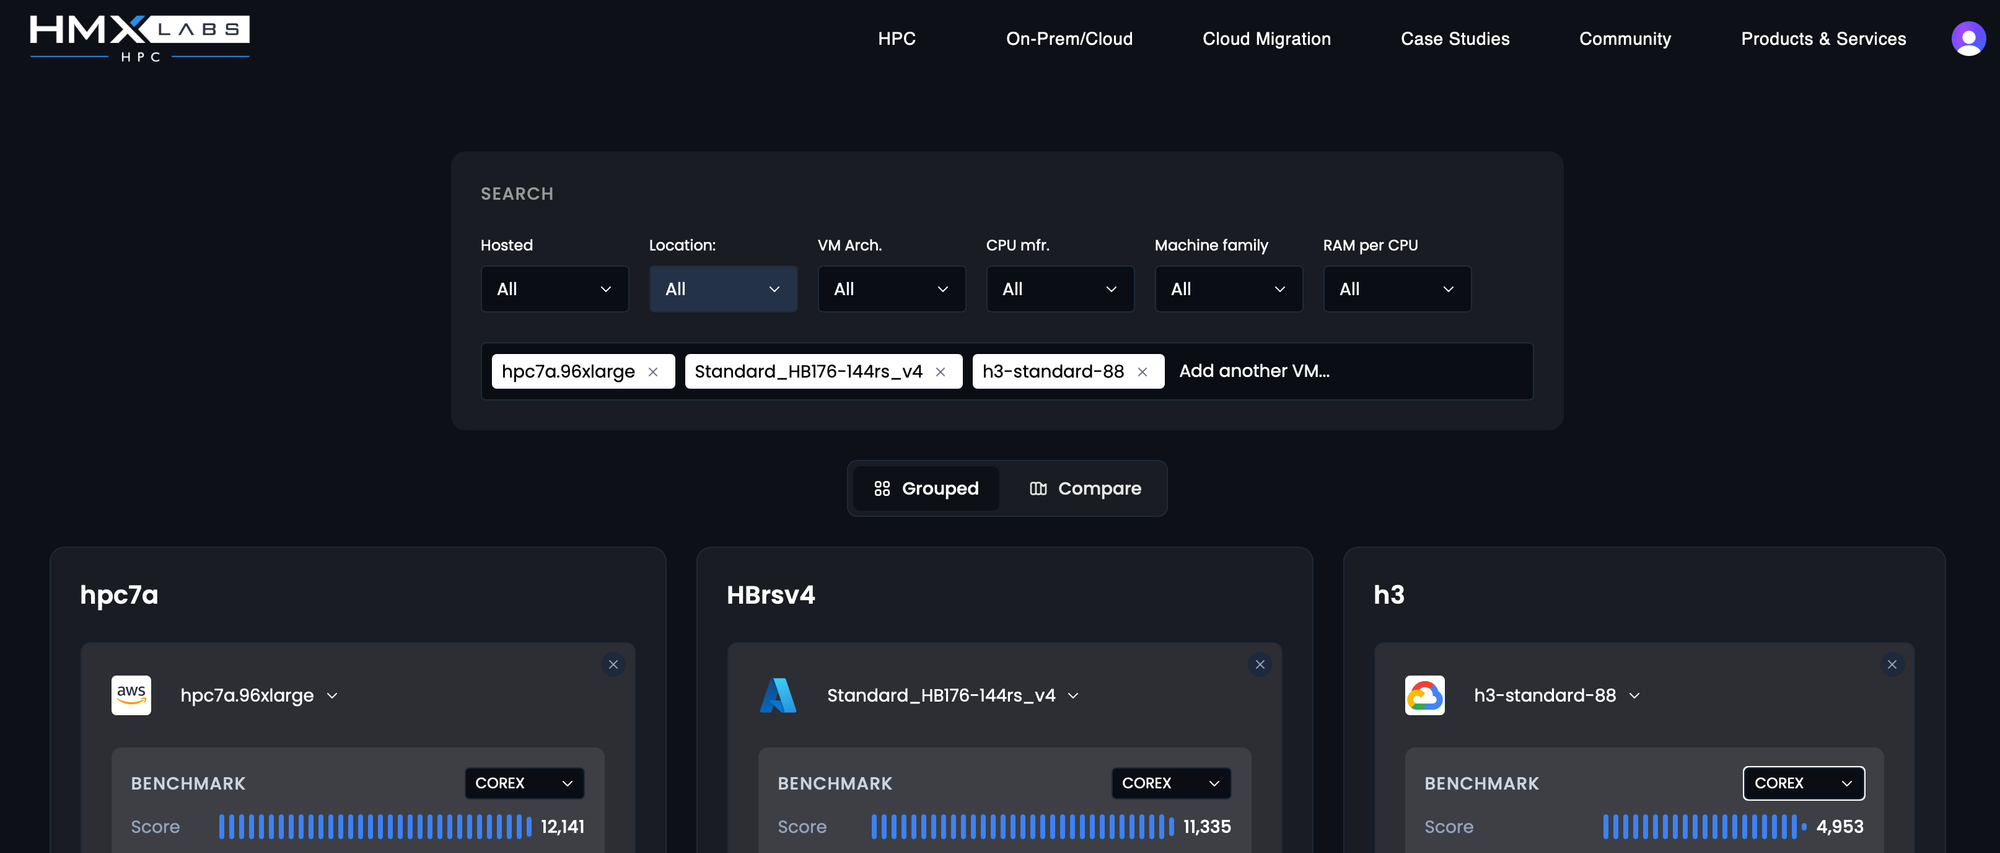Switch to Grouped view
The width and height of the screenshot is (2000, 853).
point(926,489)
